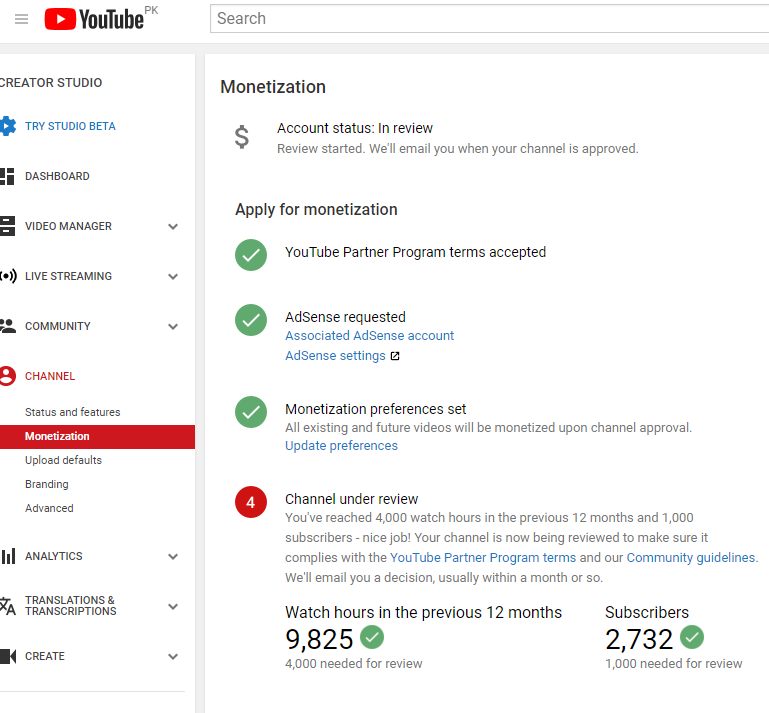769x713 pixels.
Task: Click Update preferences link
Action: pyautogui.click(x=341, y=446)
